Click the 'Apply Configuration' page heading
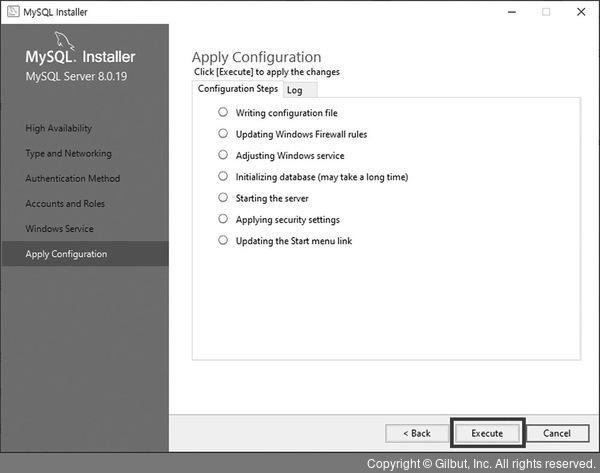 (256, 57)
